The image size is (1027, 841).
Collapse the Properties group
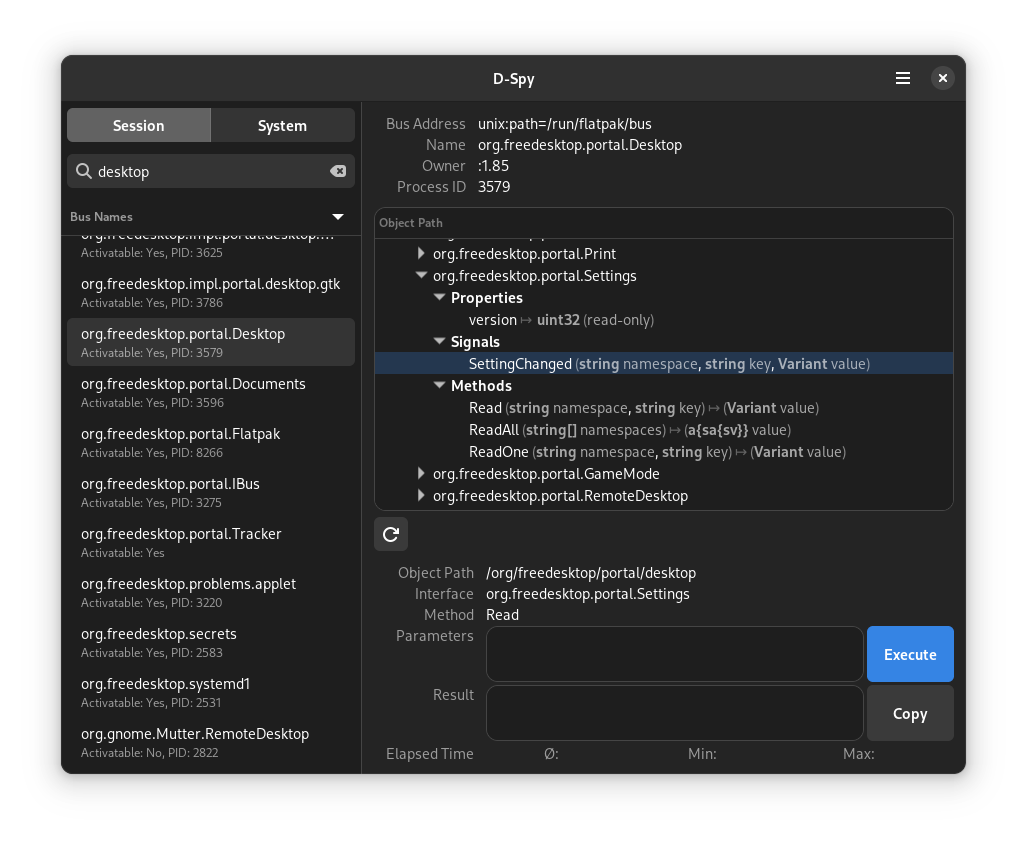(x=439, y=297)
